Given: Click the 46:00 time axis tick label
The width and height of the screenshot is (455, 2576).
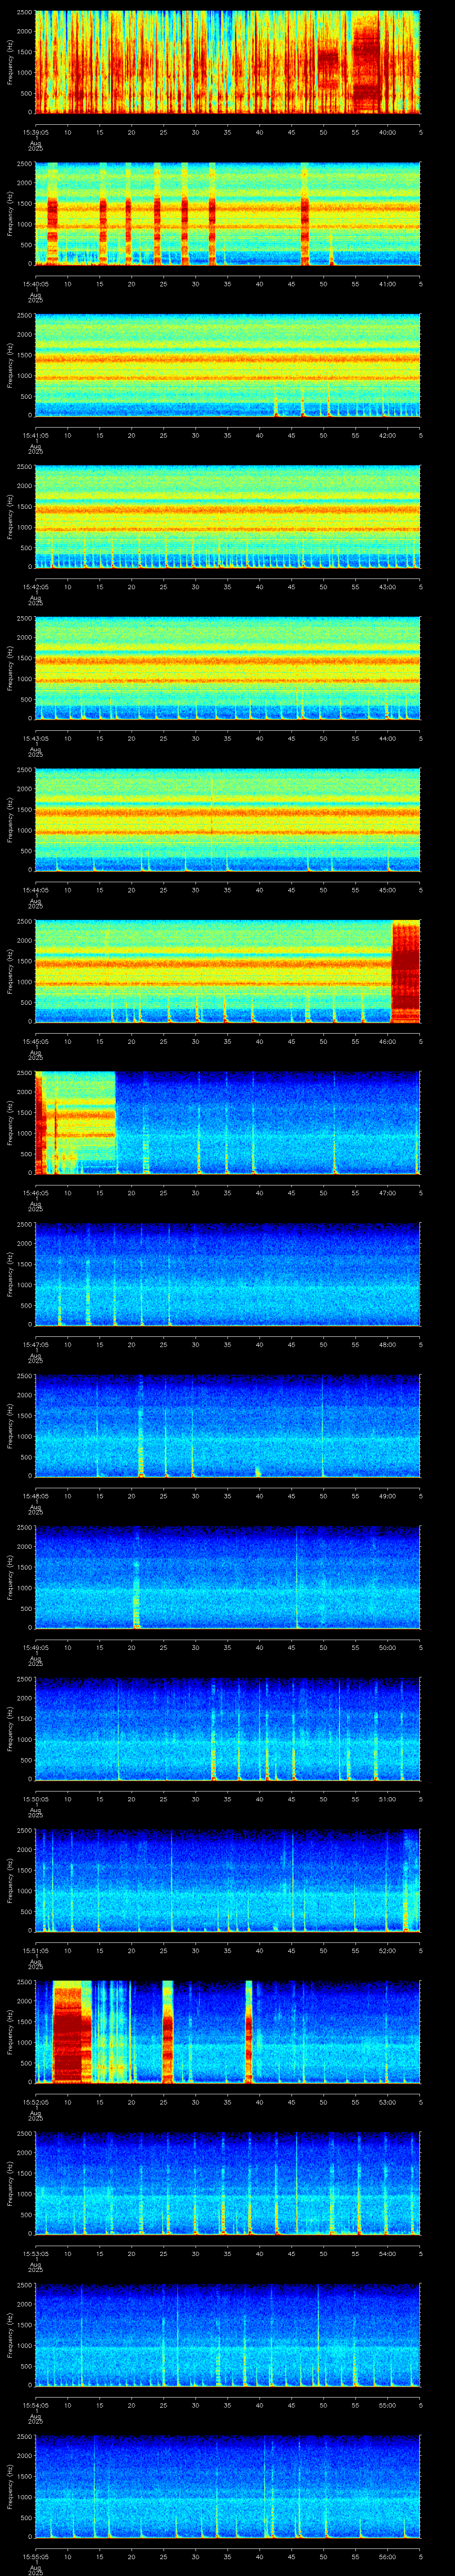Looking at the screenshot, I should 387,1041.
